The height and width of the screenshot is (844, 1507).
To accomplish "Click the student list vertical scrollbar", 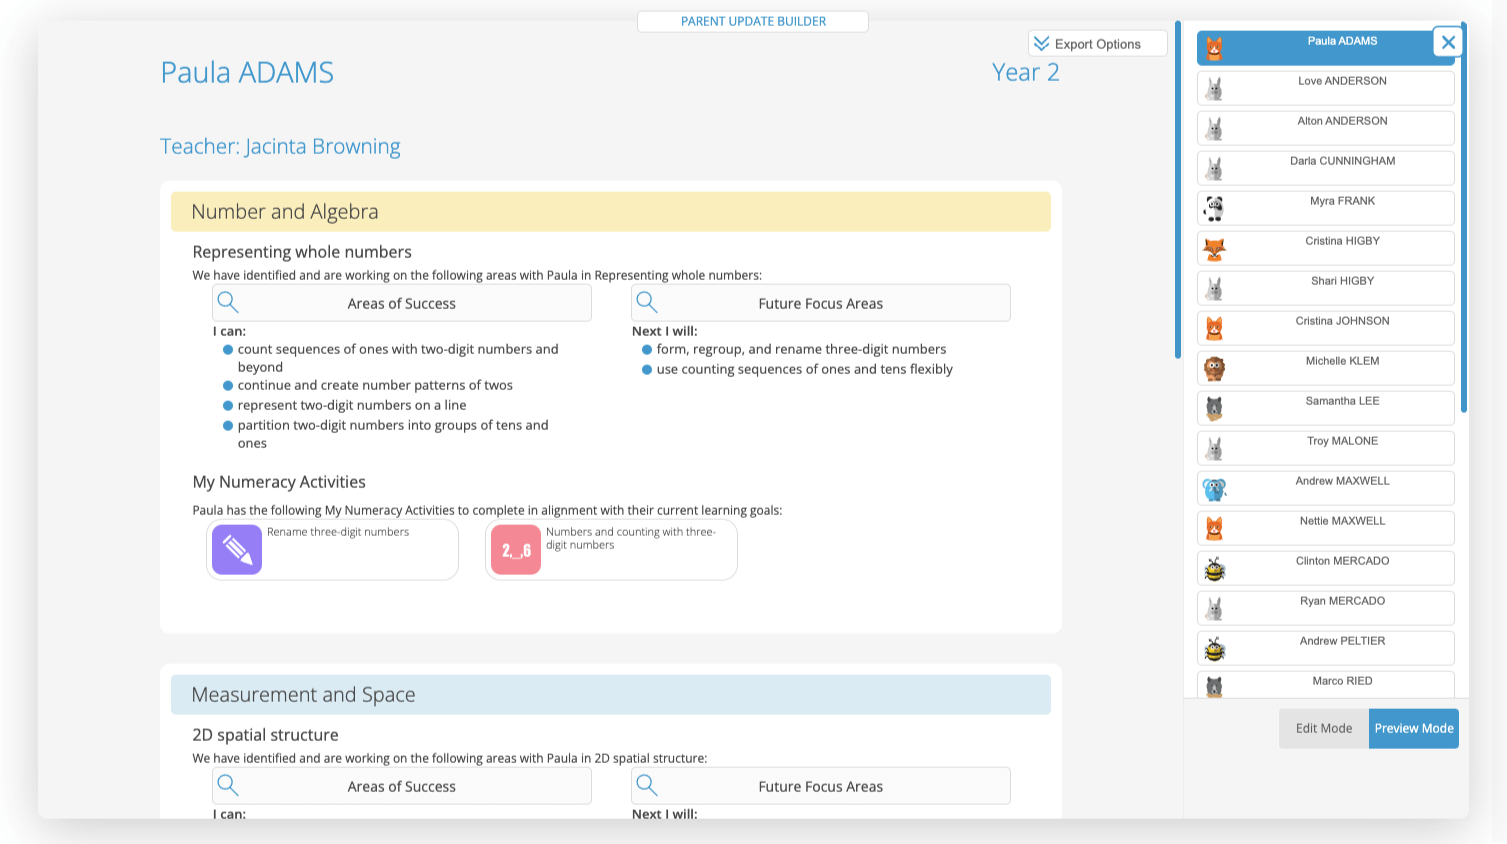I will tap(1464, 220).
